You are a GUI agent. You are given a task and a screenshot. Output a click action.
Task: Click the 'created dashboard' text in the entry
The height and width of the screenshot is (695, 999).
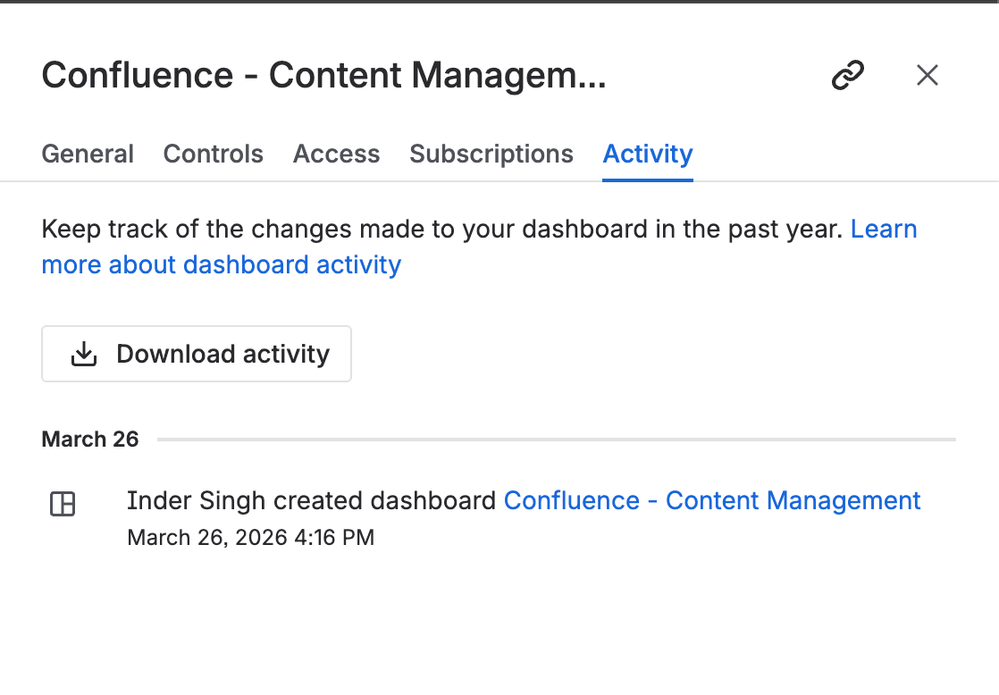tap(385, 501)
